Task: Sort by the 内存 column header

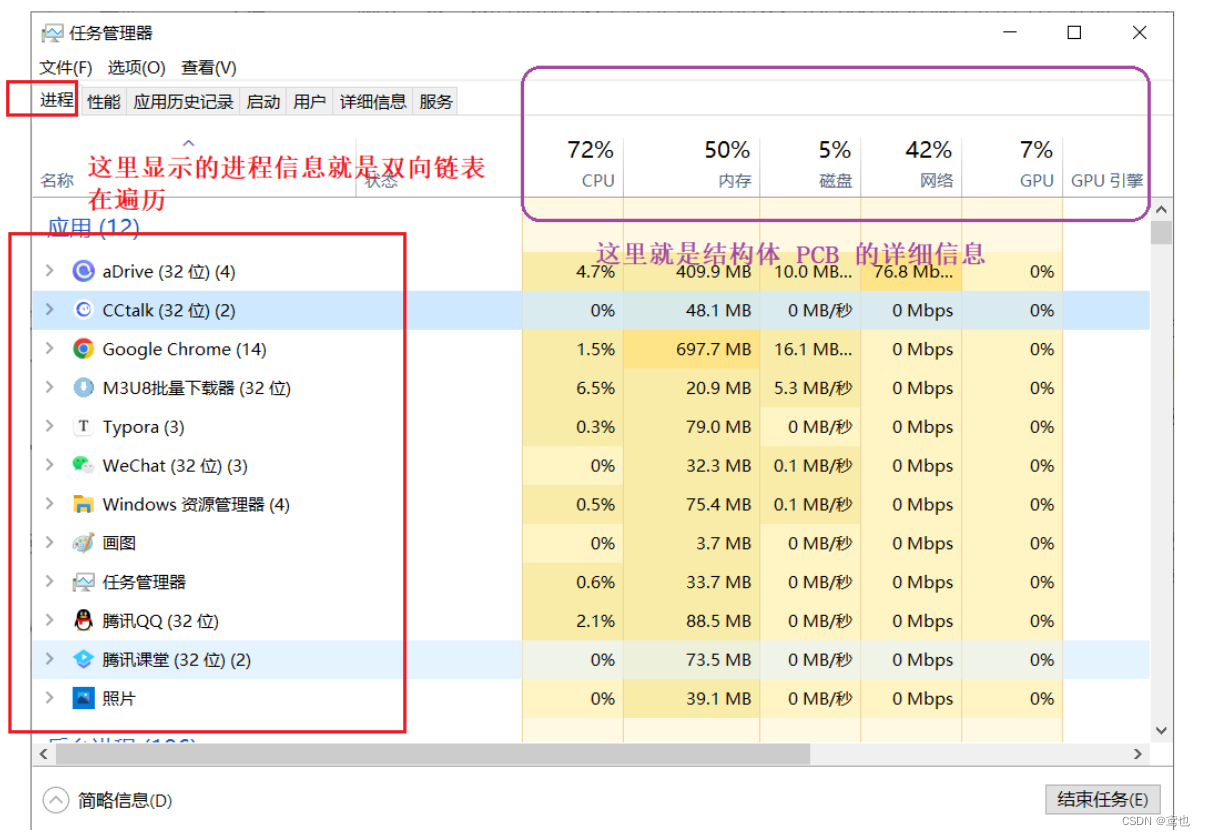Action: click(x=692, y=165)
